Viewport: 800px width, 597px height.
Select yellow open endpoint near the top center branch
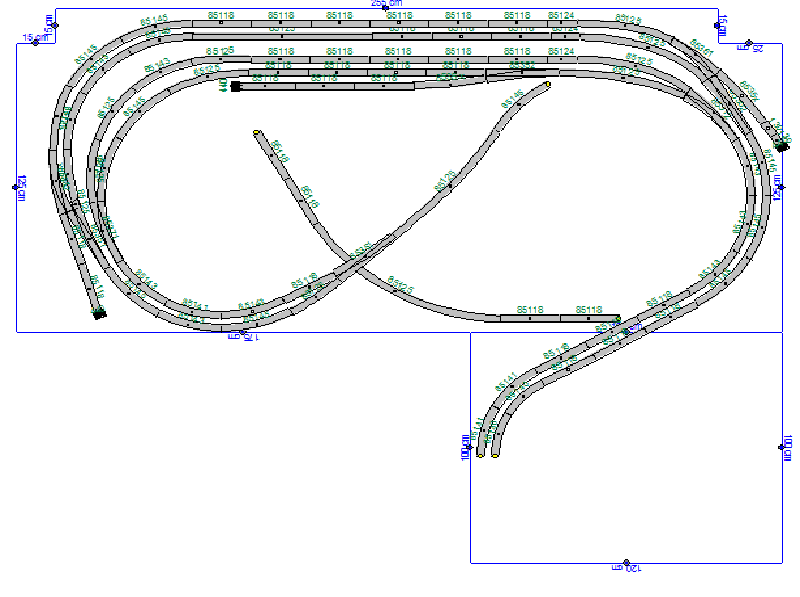point(548,85)
